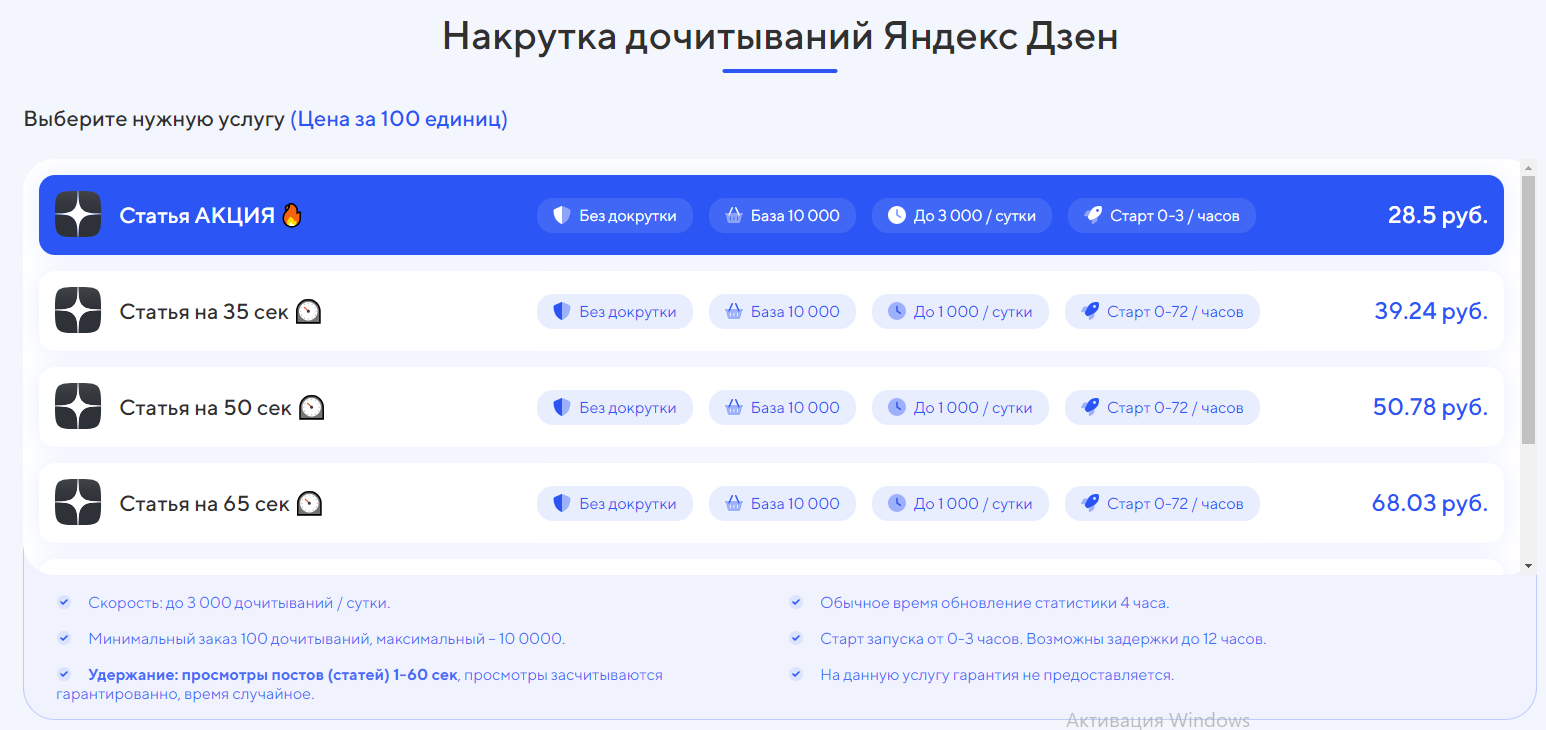
Task: Click check mark icon beside Обычное время note
Action: pyautogui.click(x=796, y=602)
